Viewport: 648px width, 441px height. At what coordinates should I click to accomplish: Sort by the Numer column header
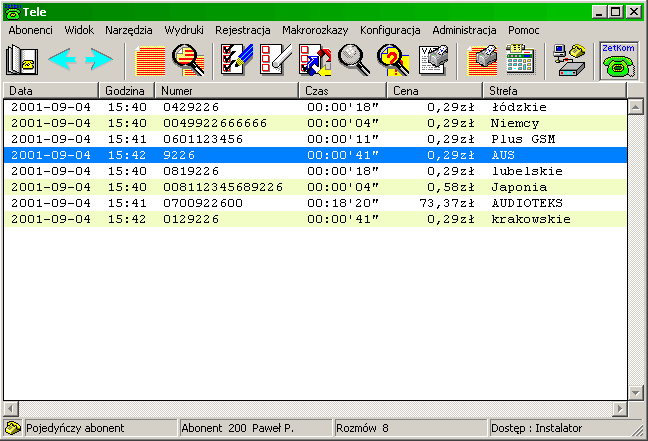point(226,91)
